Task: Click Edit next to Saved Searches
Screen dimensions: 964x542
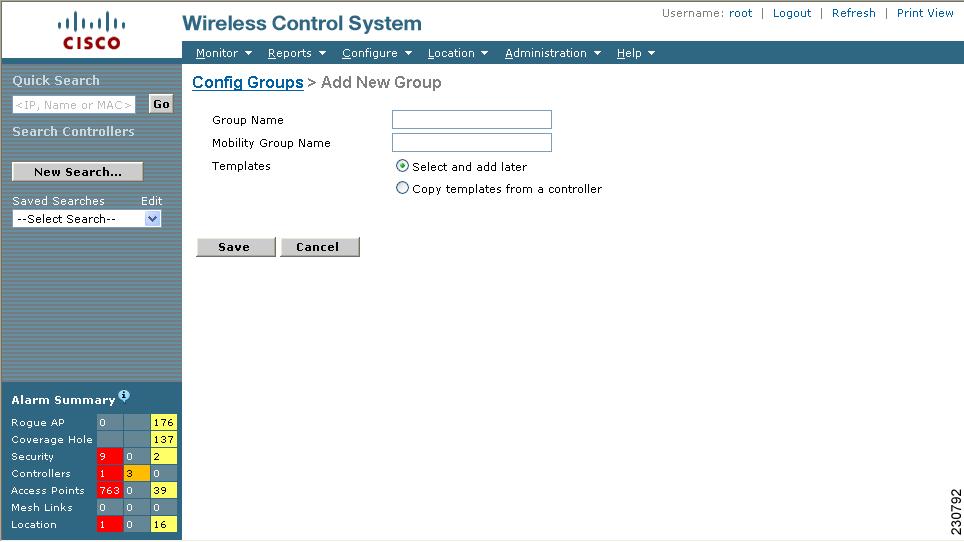Action: (151, 201)
